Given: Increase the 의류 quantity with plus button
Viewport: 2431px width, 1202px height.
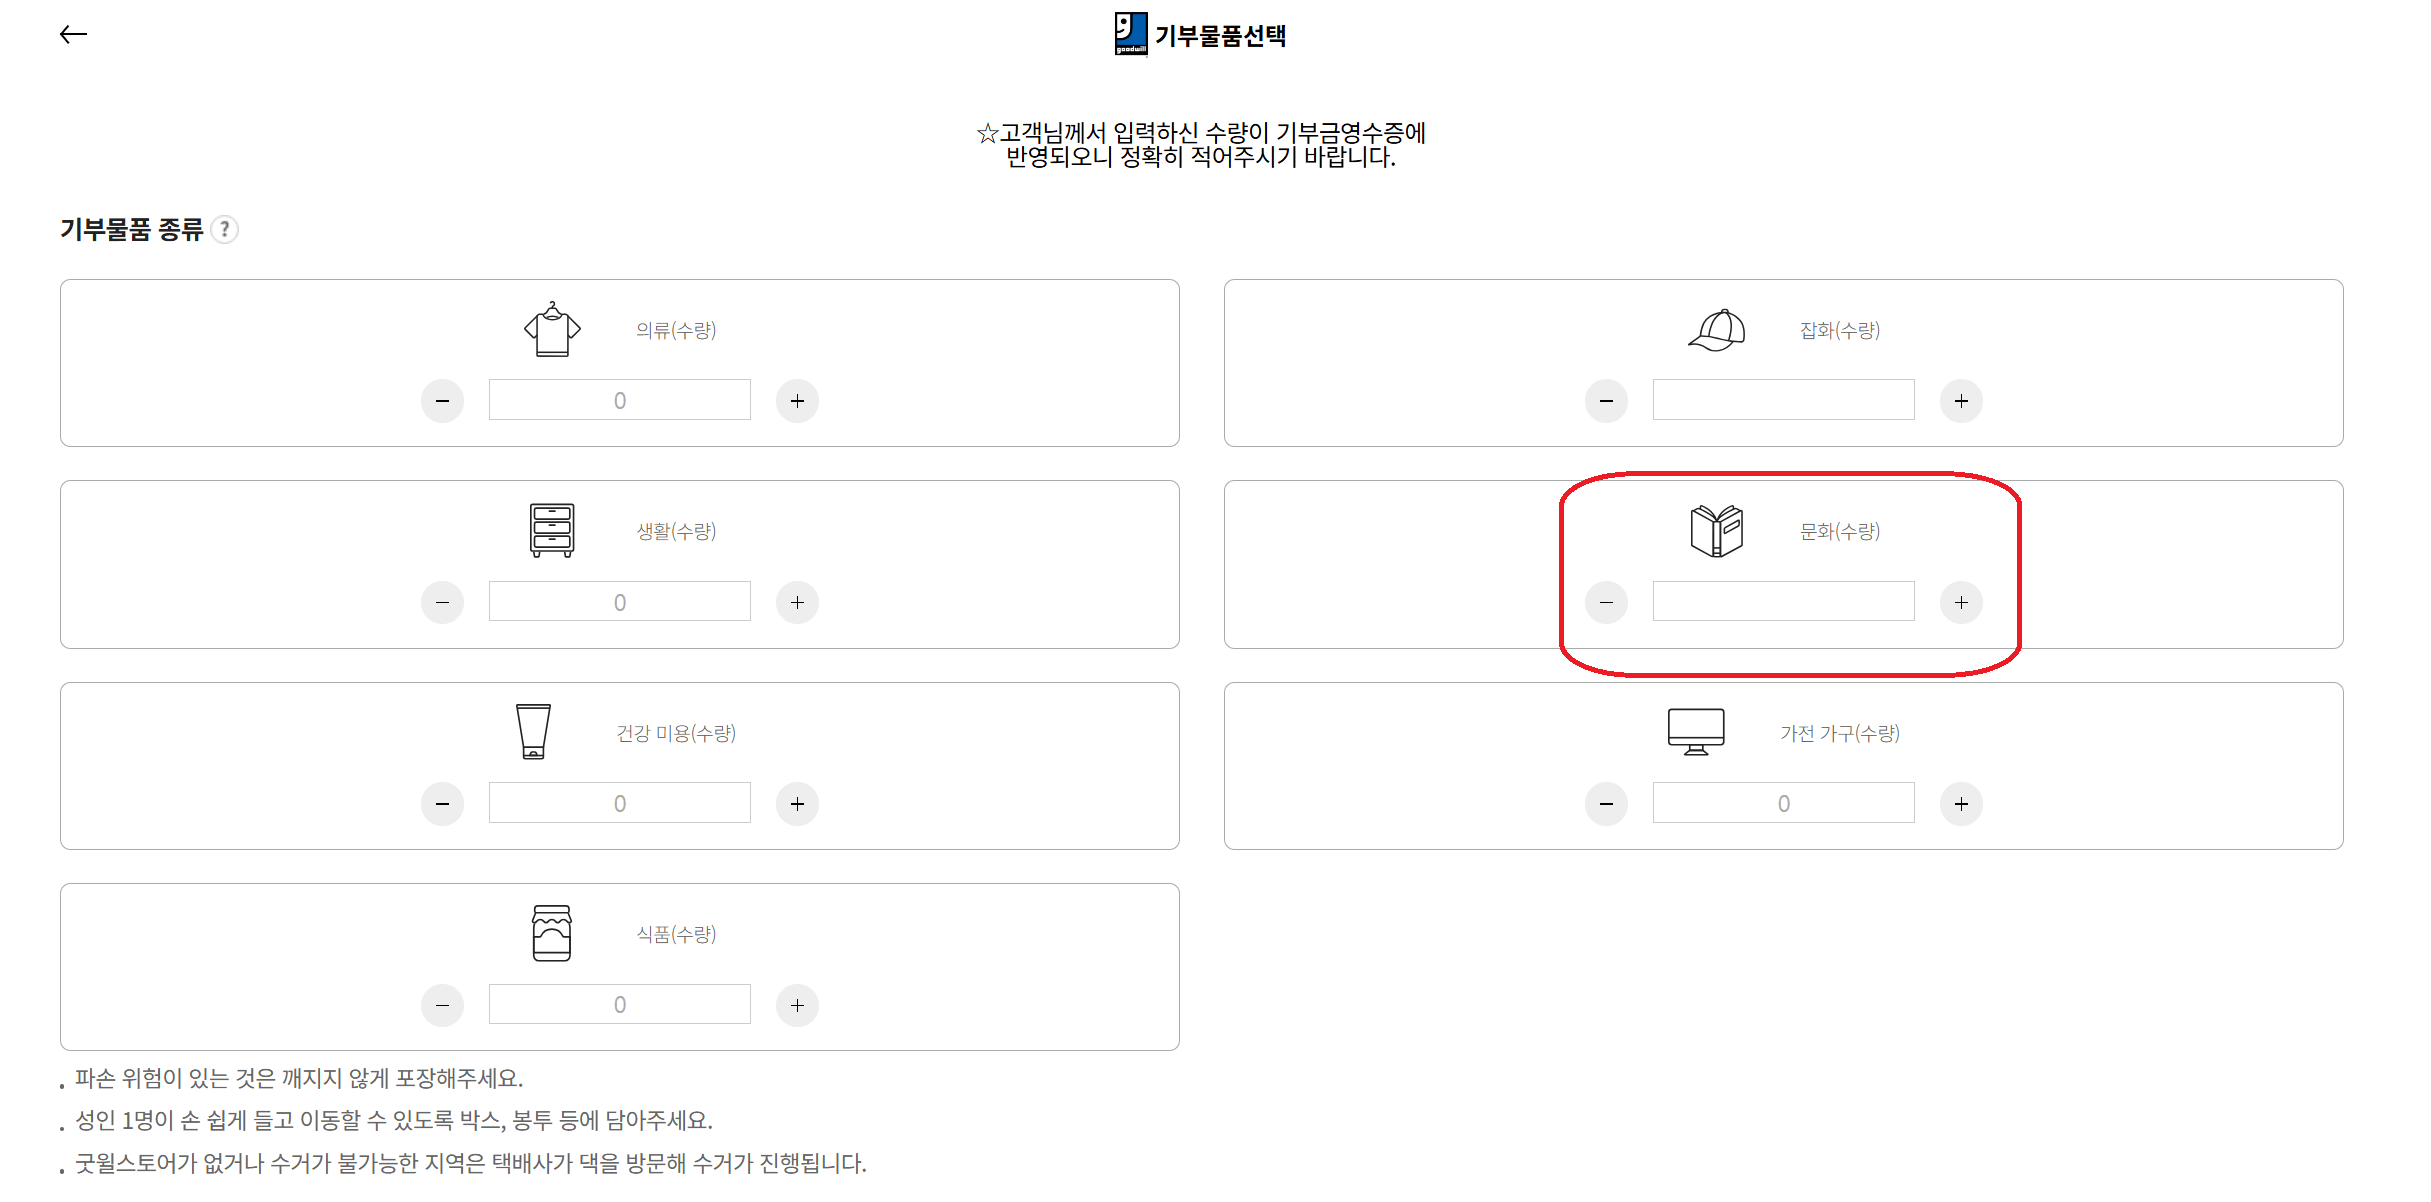Looking at the screenshot, I should 797,400.
